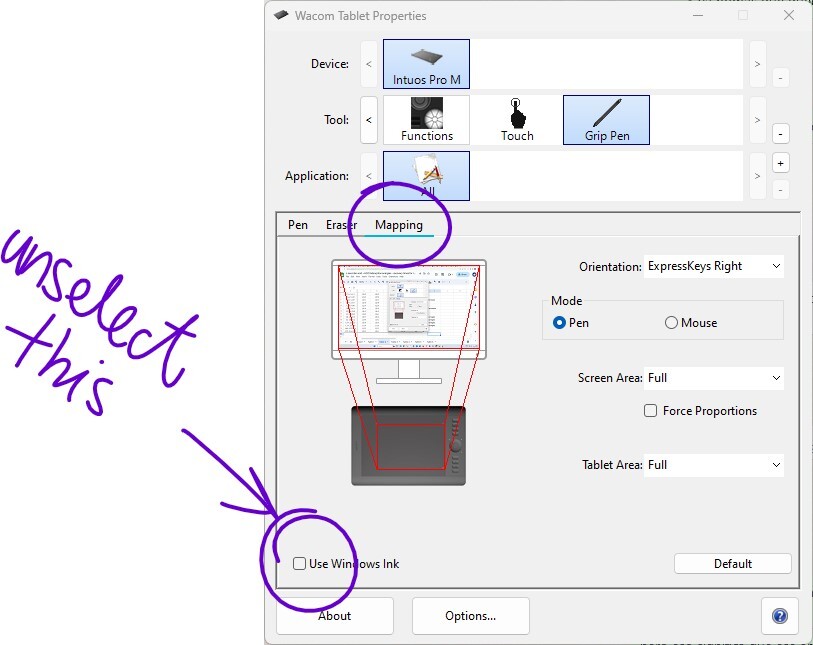Remove tool with minus button
Screen dimensions: 813x645
coord(780,134)
